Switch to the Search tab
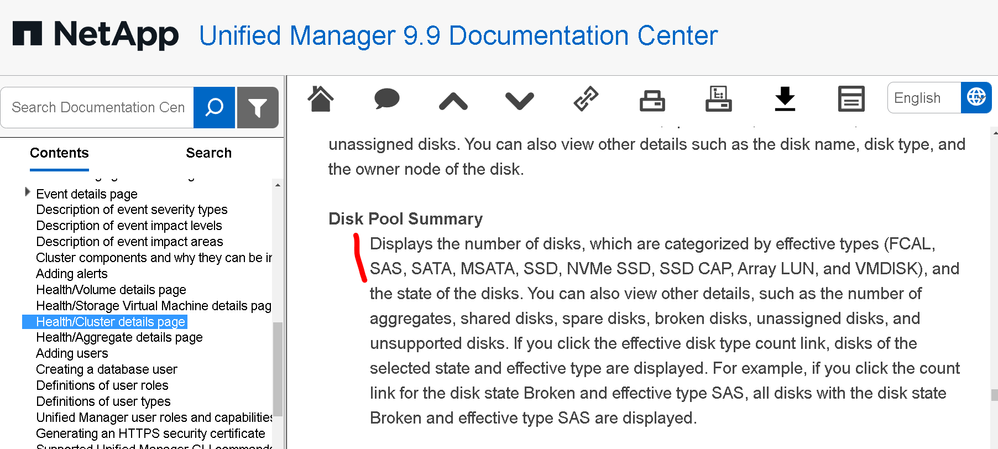Viewport: 998px width, 449px height. tap(208, 153)
